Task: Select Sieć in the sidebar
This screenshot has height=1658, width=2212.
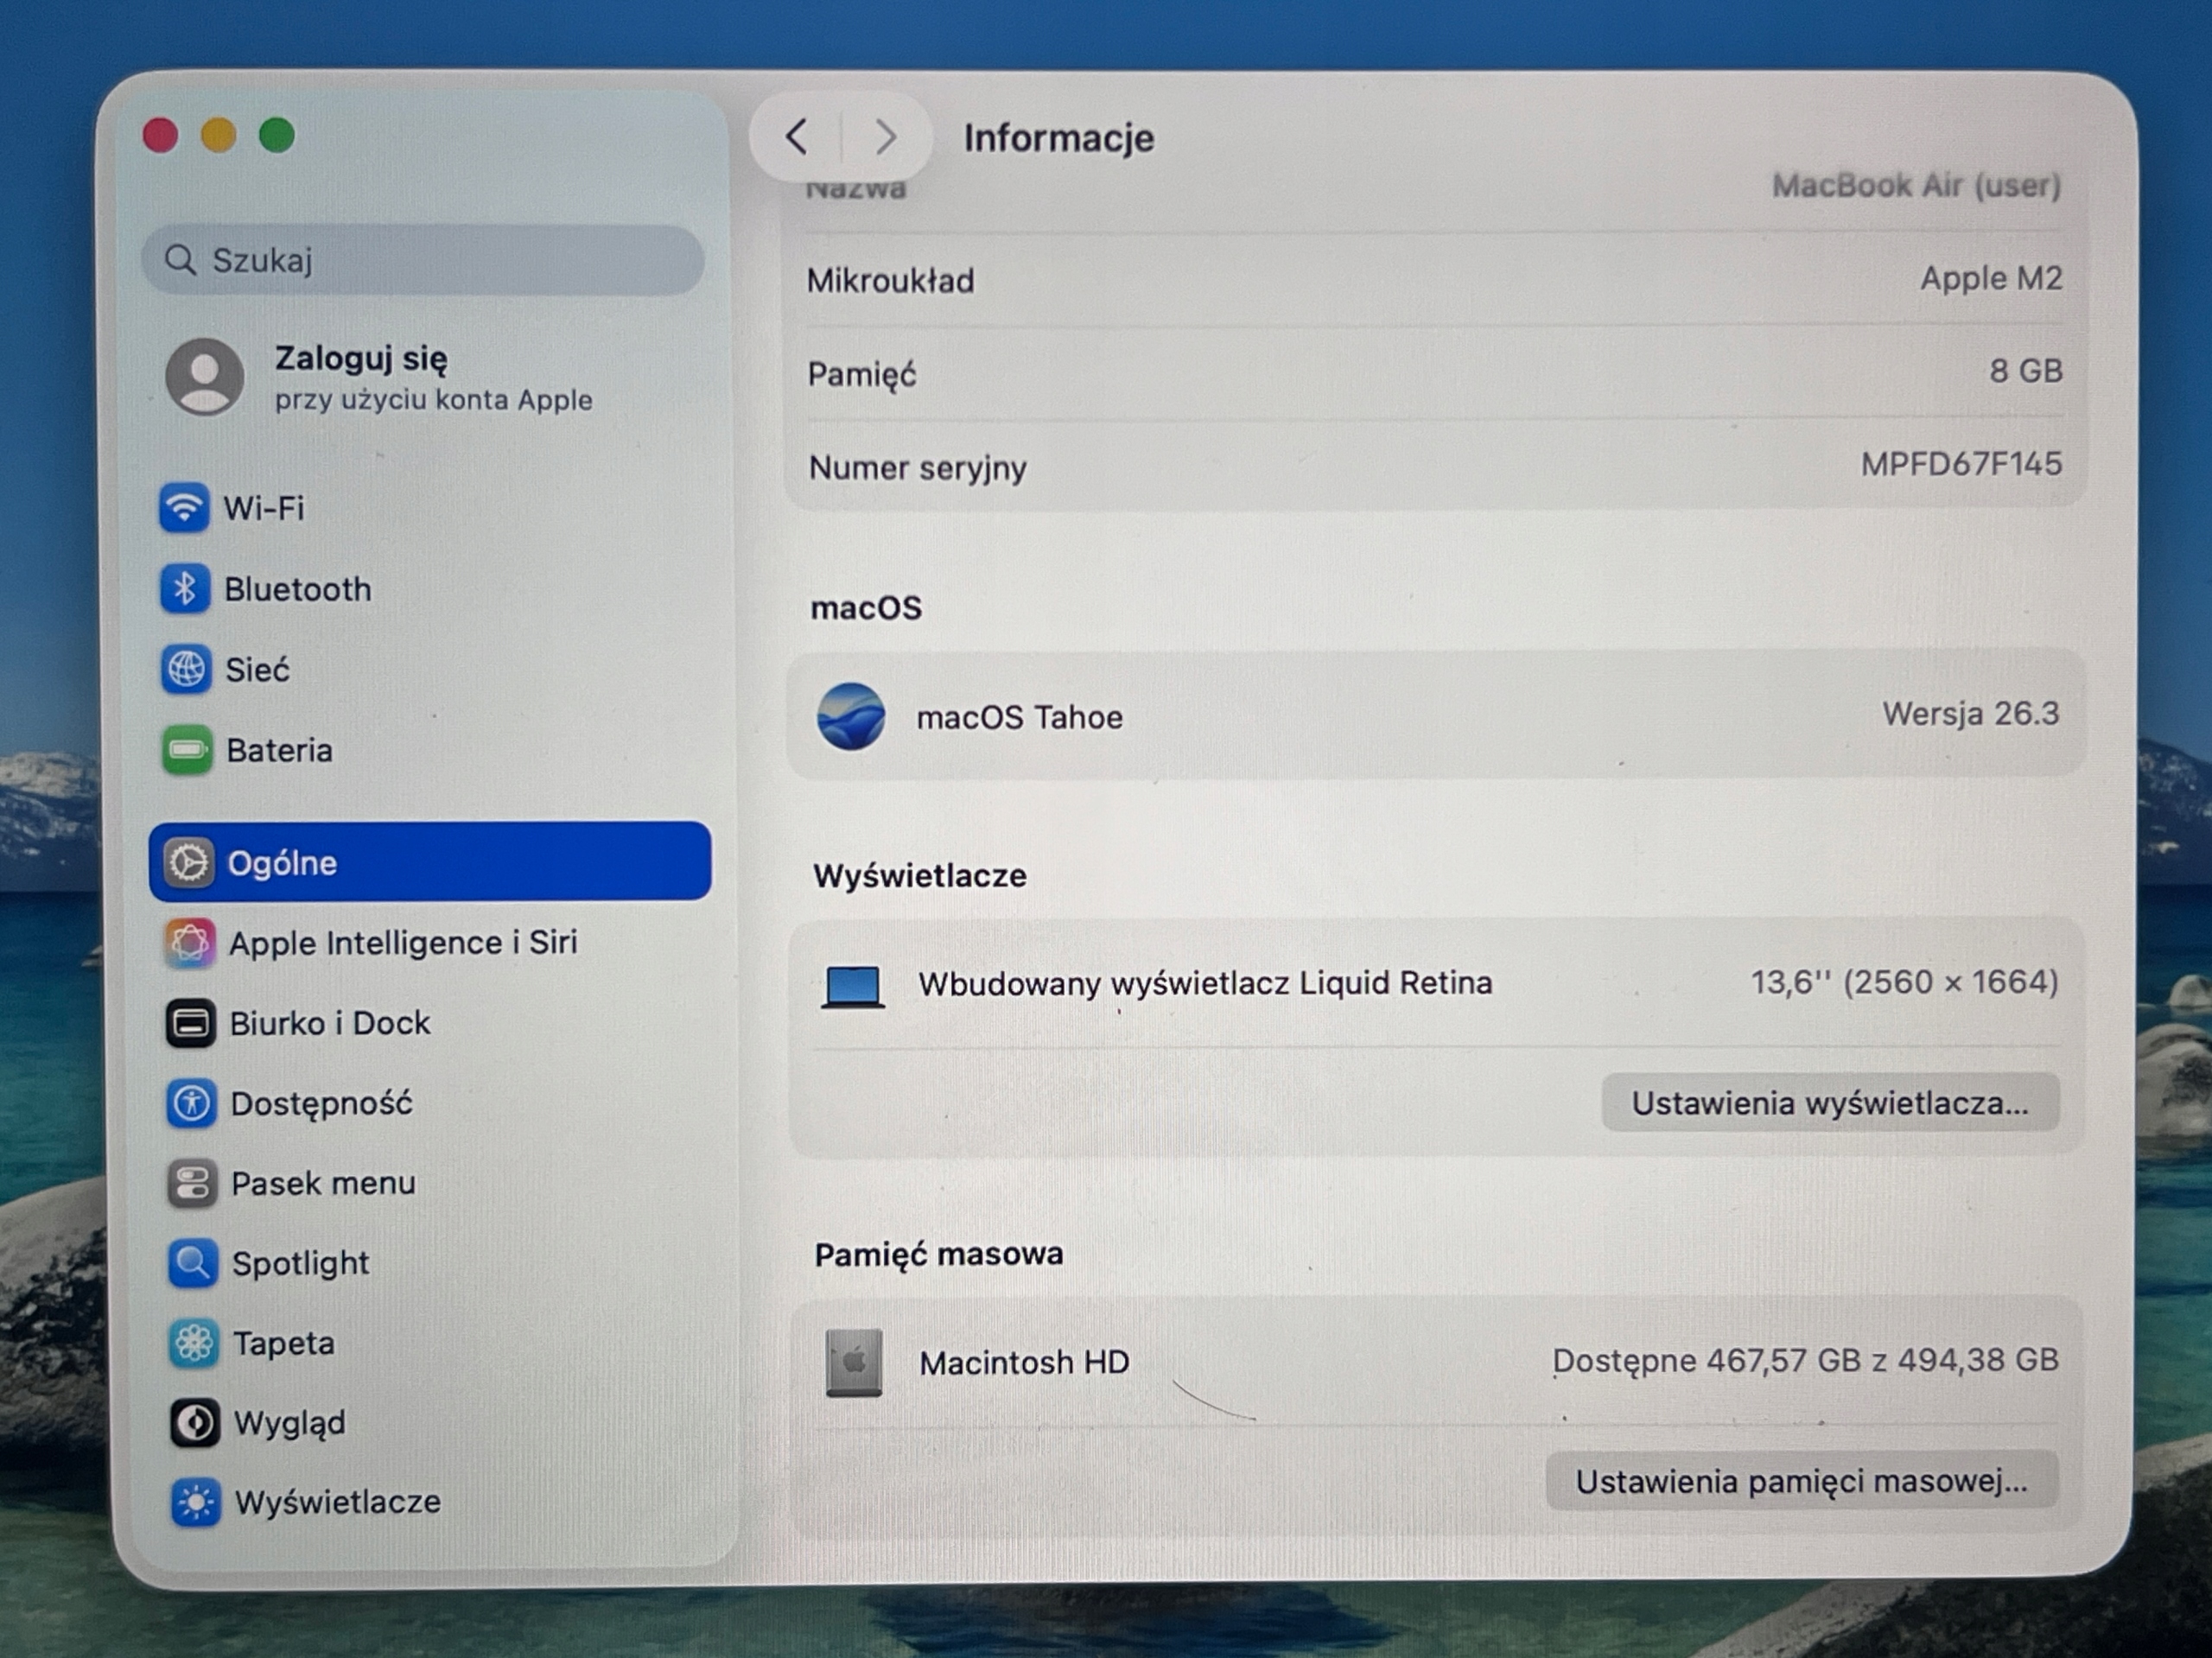Action: (x=430, y=669)
